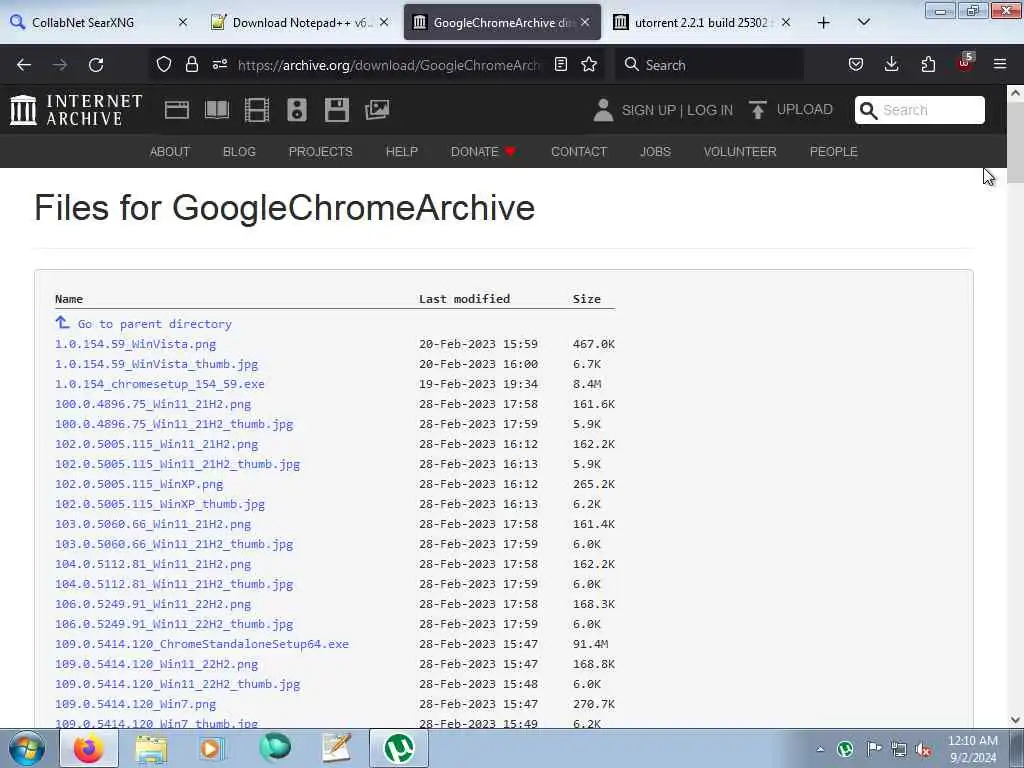Open Internet Archive software floppy icon
The image size is (1024, 768).
[337, 110]
